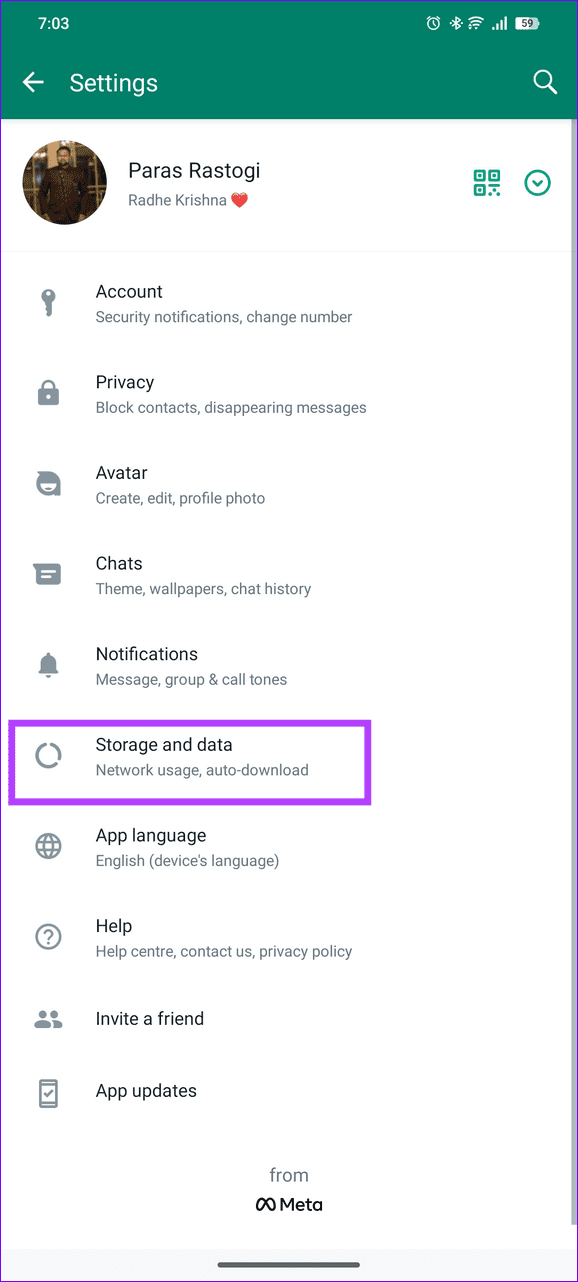Click the Chats speech bubble icon

coord(48,574)
